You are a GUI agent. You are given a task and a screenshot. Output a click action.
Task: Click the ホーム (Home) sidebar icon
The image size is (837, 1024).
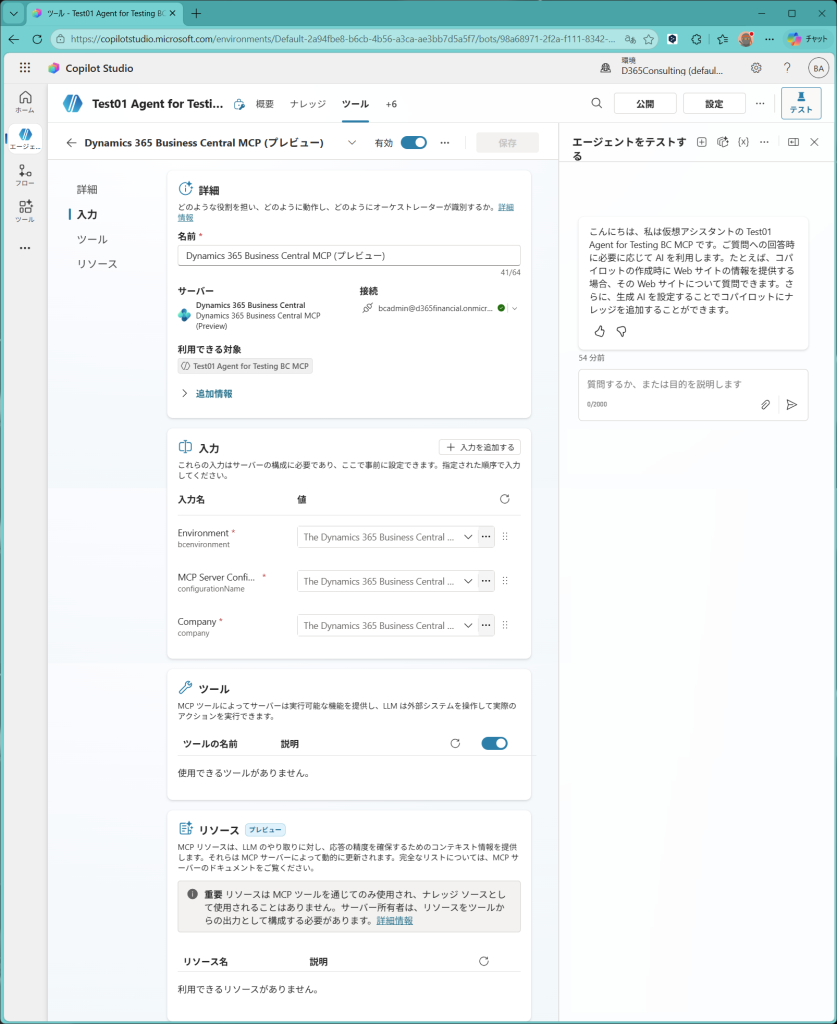pos(25,101)
